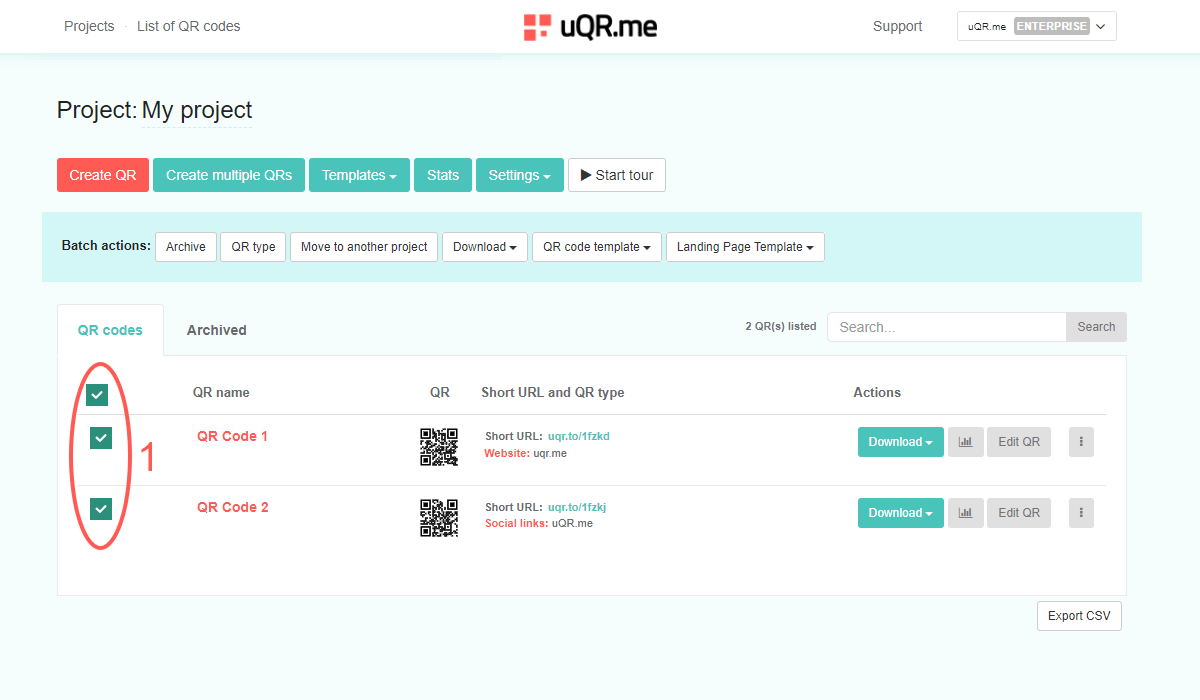Open batch Download dropdown
1200x700 pixels.
tap(485, 247)
